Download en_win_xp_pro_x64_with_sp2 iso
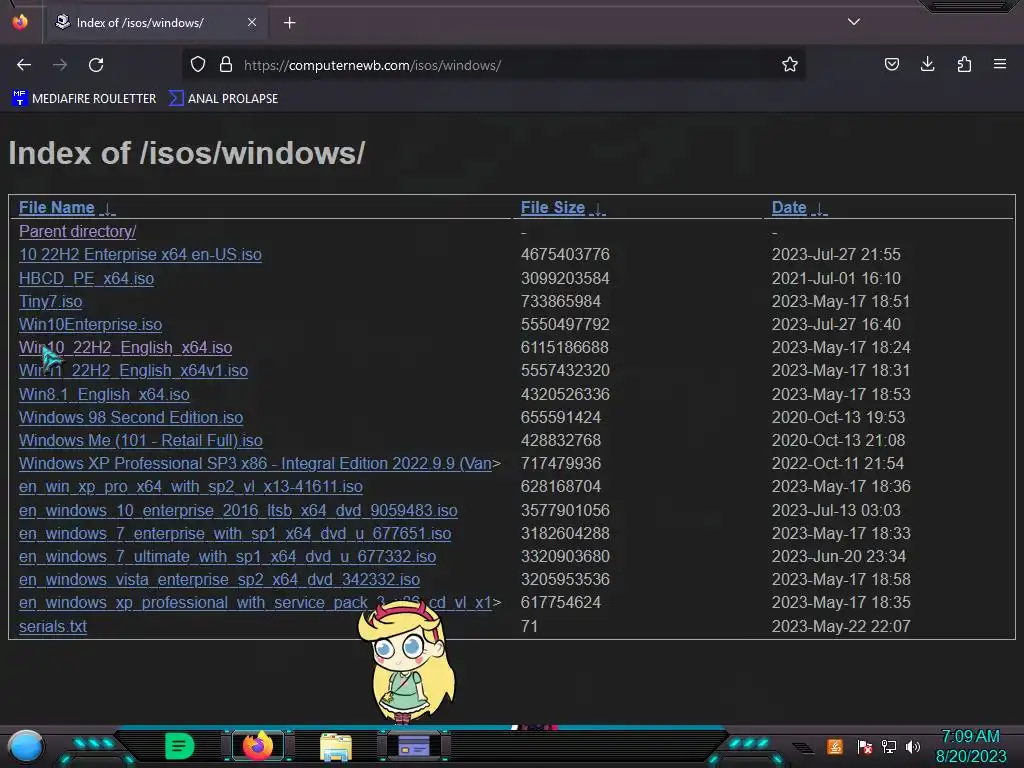 click(x=191, y=487)
